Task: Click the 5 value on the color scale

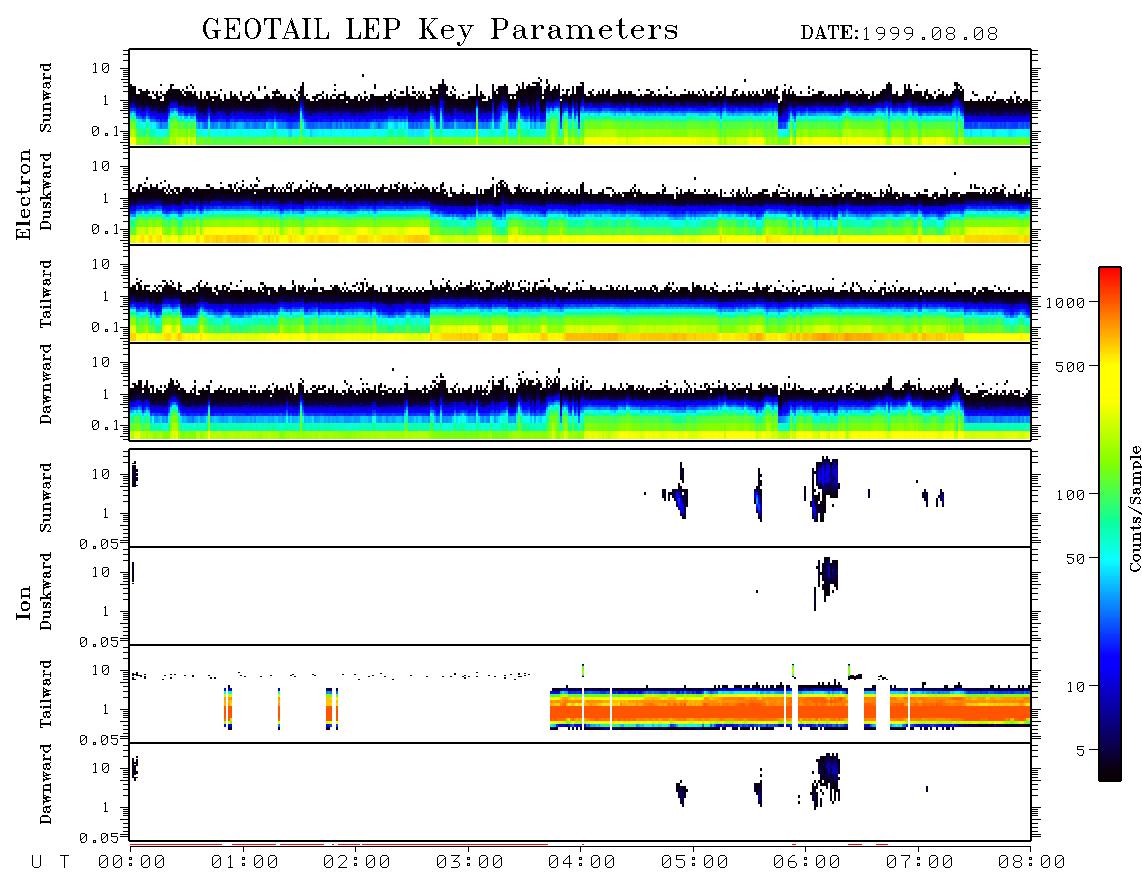Action: [1081, 750]
